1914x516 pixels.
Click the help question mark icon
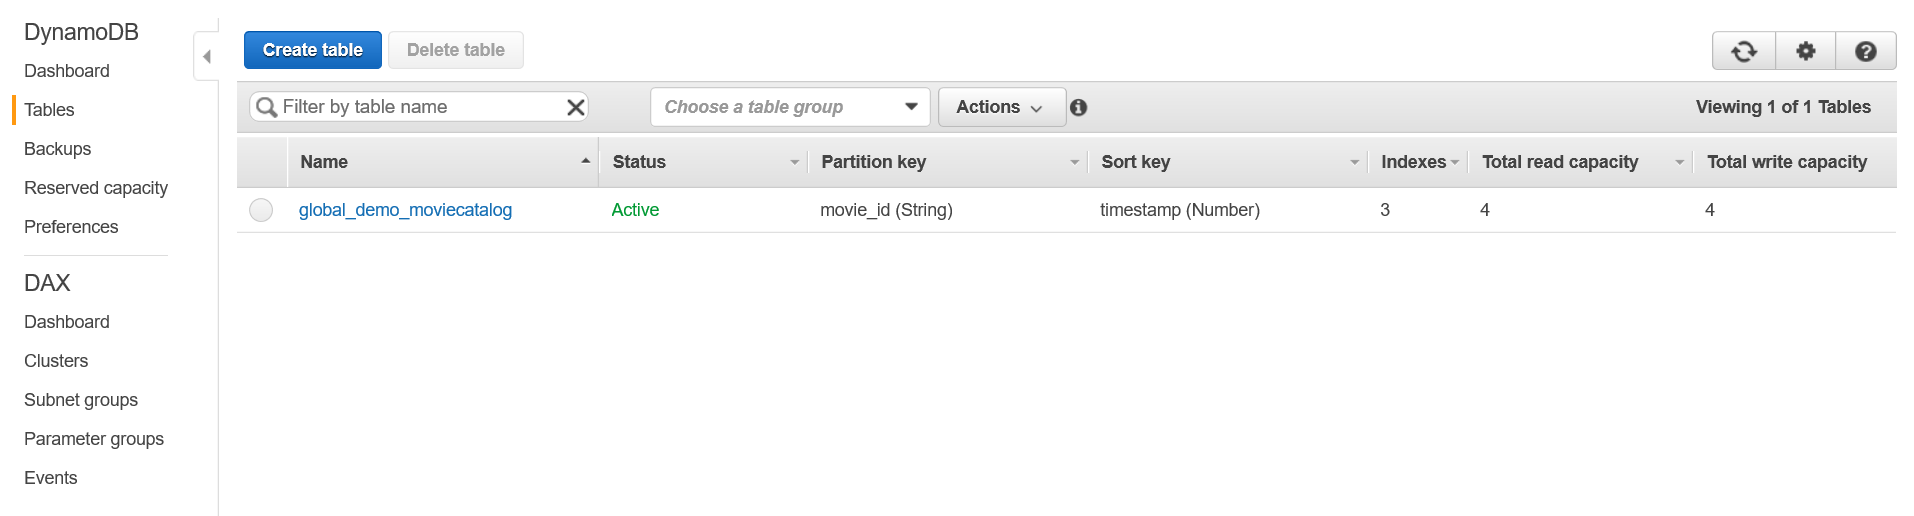pyautogui.click(x=1865, y=51)
